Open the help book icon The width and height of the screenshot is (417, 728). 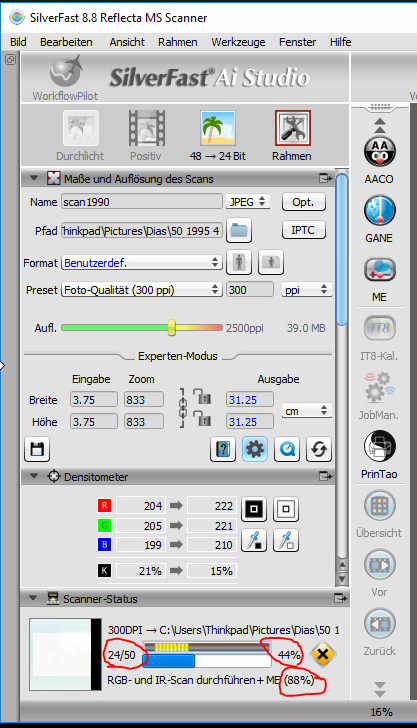pyautogui.click(x=223, y=449)
